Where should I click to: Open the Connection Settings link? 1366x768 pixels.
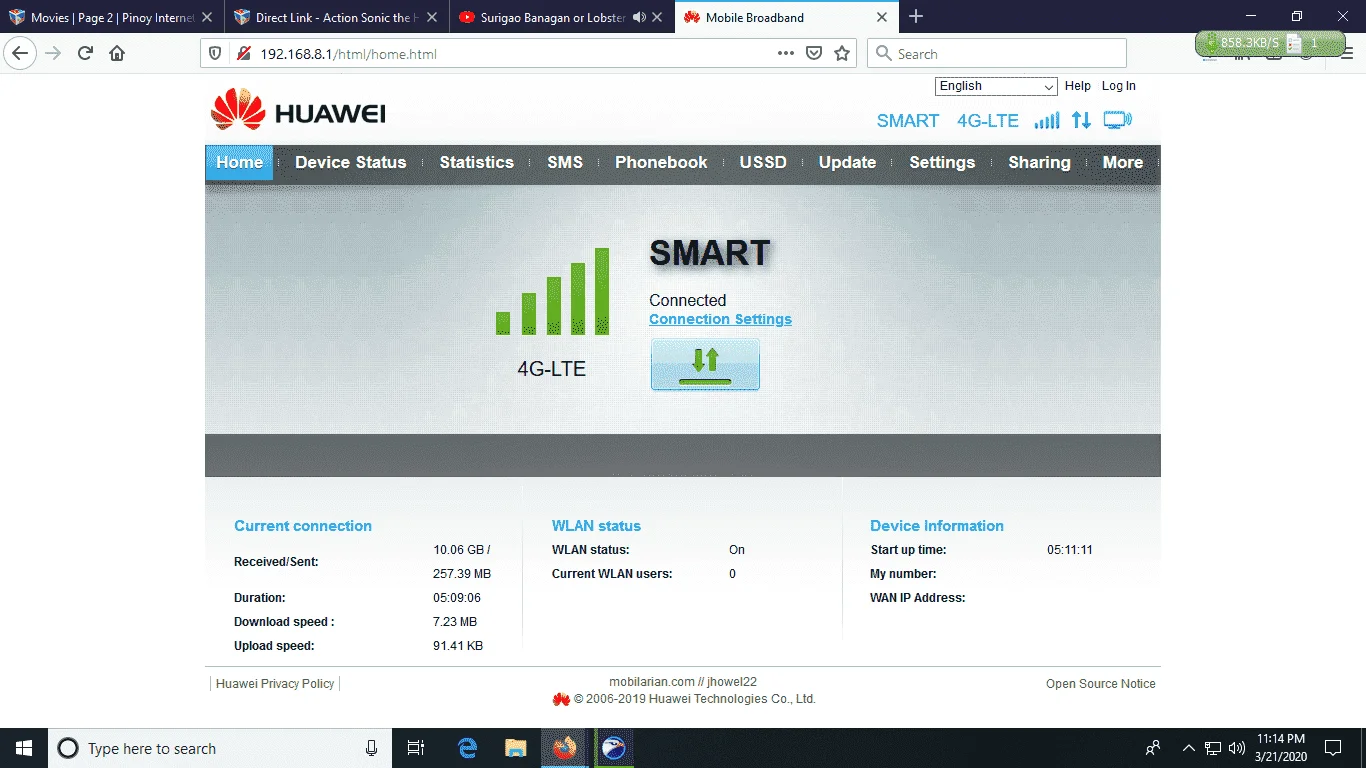pyautogui.click(x=720, y=319)
